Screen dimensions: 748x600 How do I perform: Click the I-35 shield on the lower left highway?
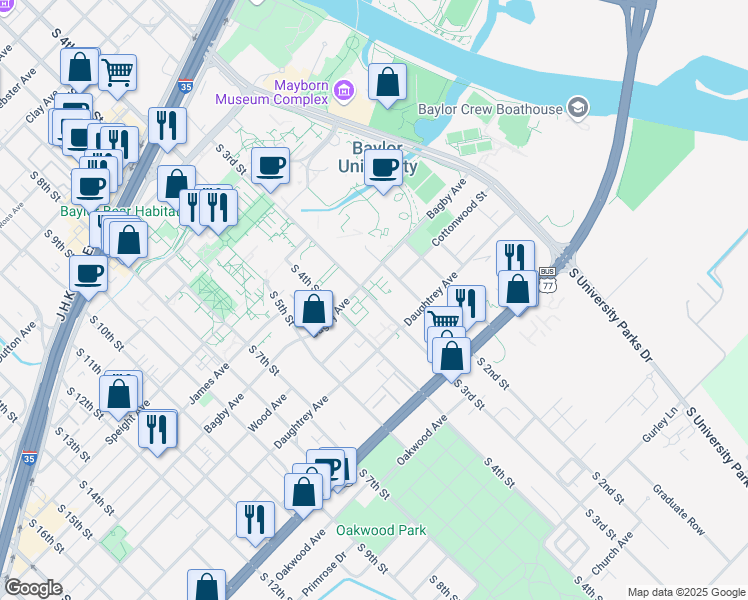coord(29,457)
